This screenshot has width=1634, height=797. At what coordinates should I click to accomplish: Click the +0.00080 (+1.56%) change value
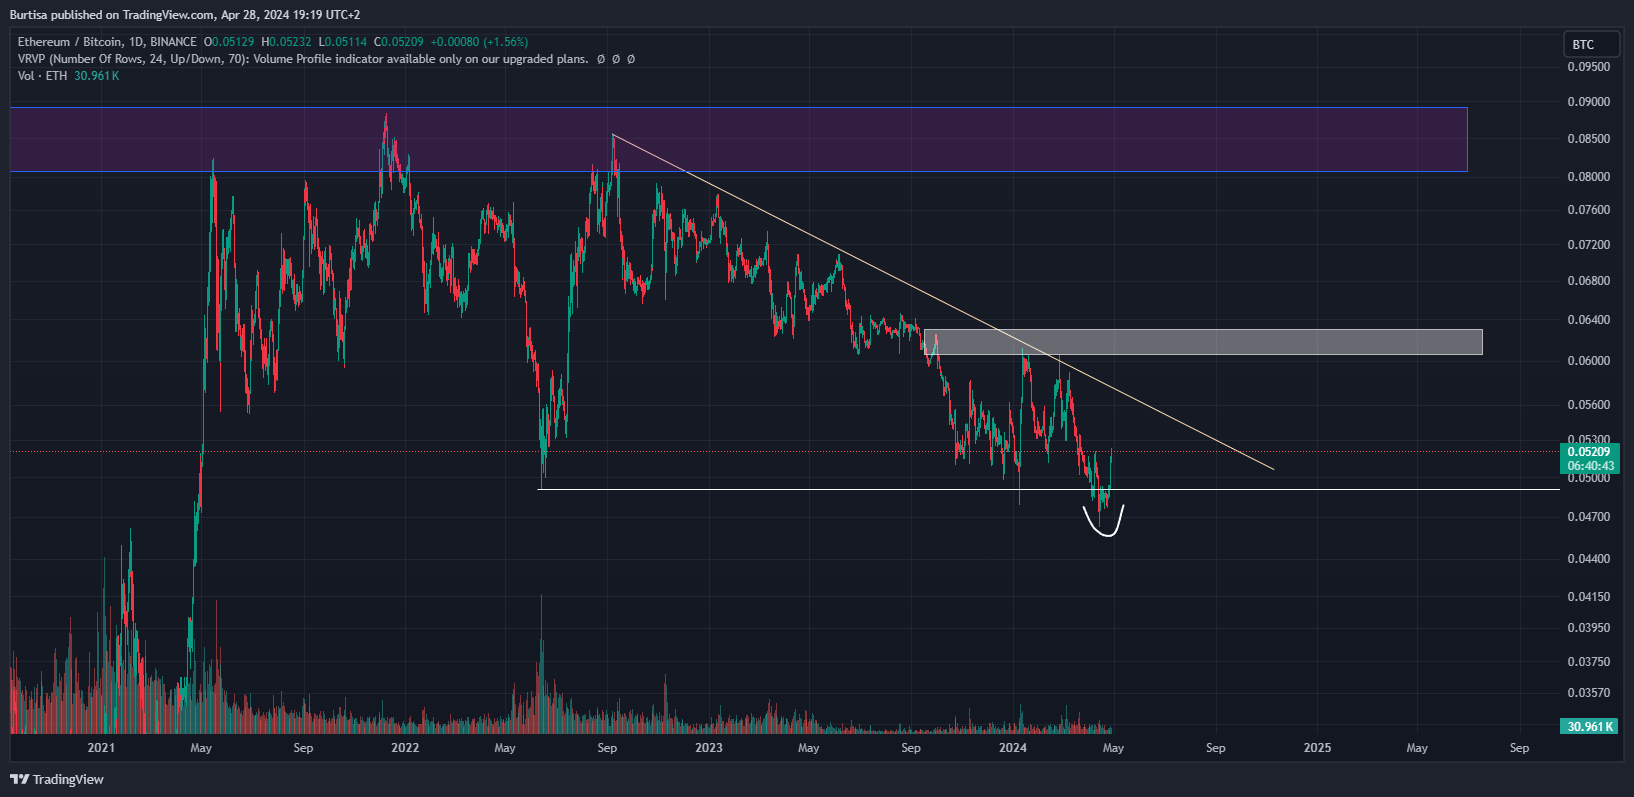pos(479,42)
